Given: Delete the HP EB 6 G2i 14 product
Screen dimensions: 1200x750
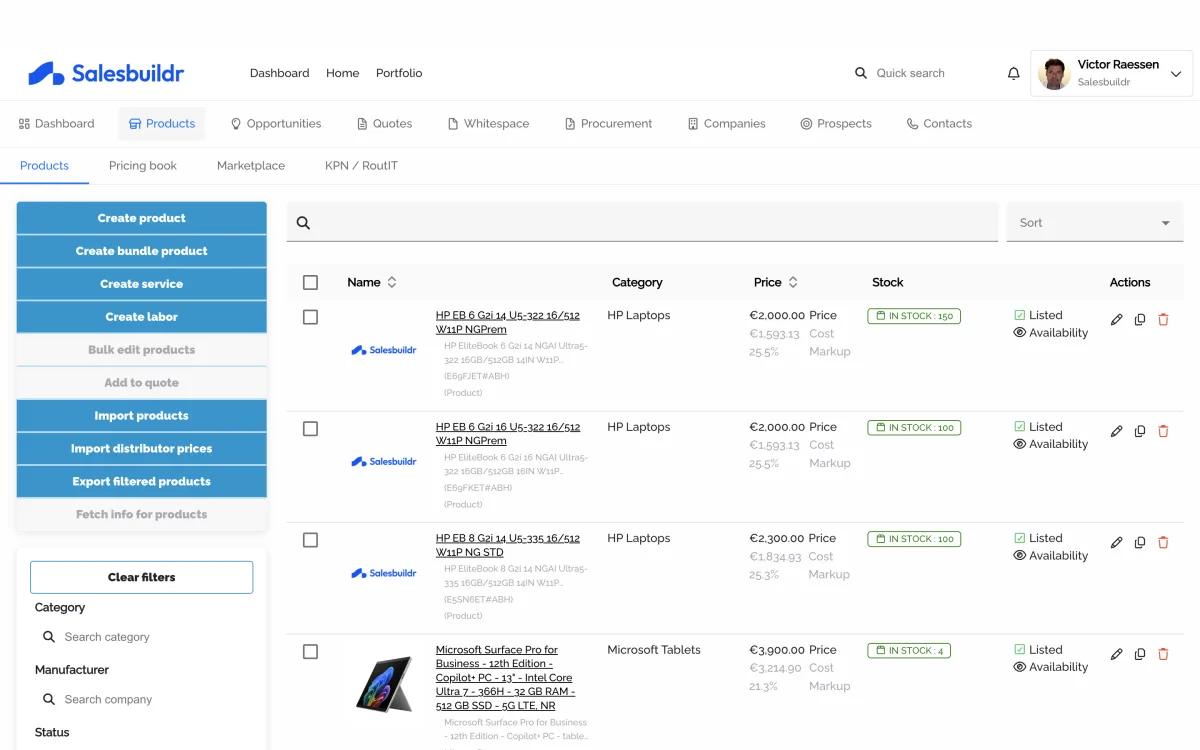Looking at the screenshot, I should 1163,320.
